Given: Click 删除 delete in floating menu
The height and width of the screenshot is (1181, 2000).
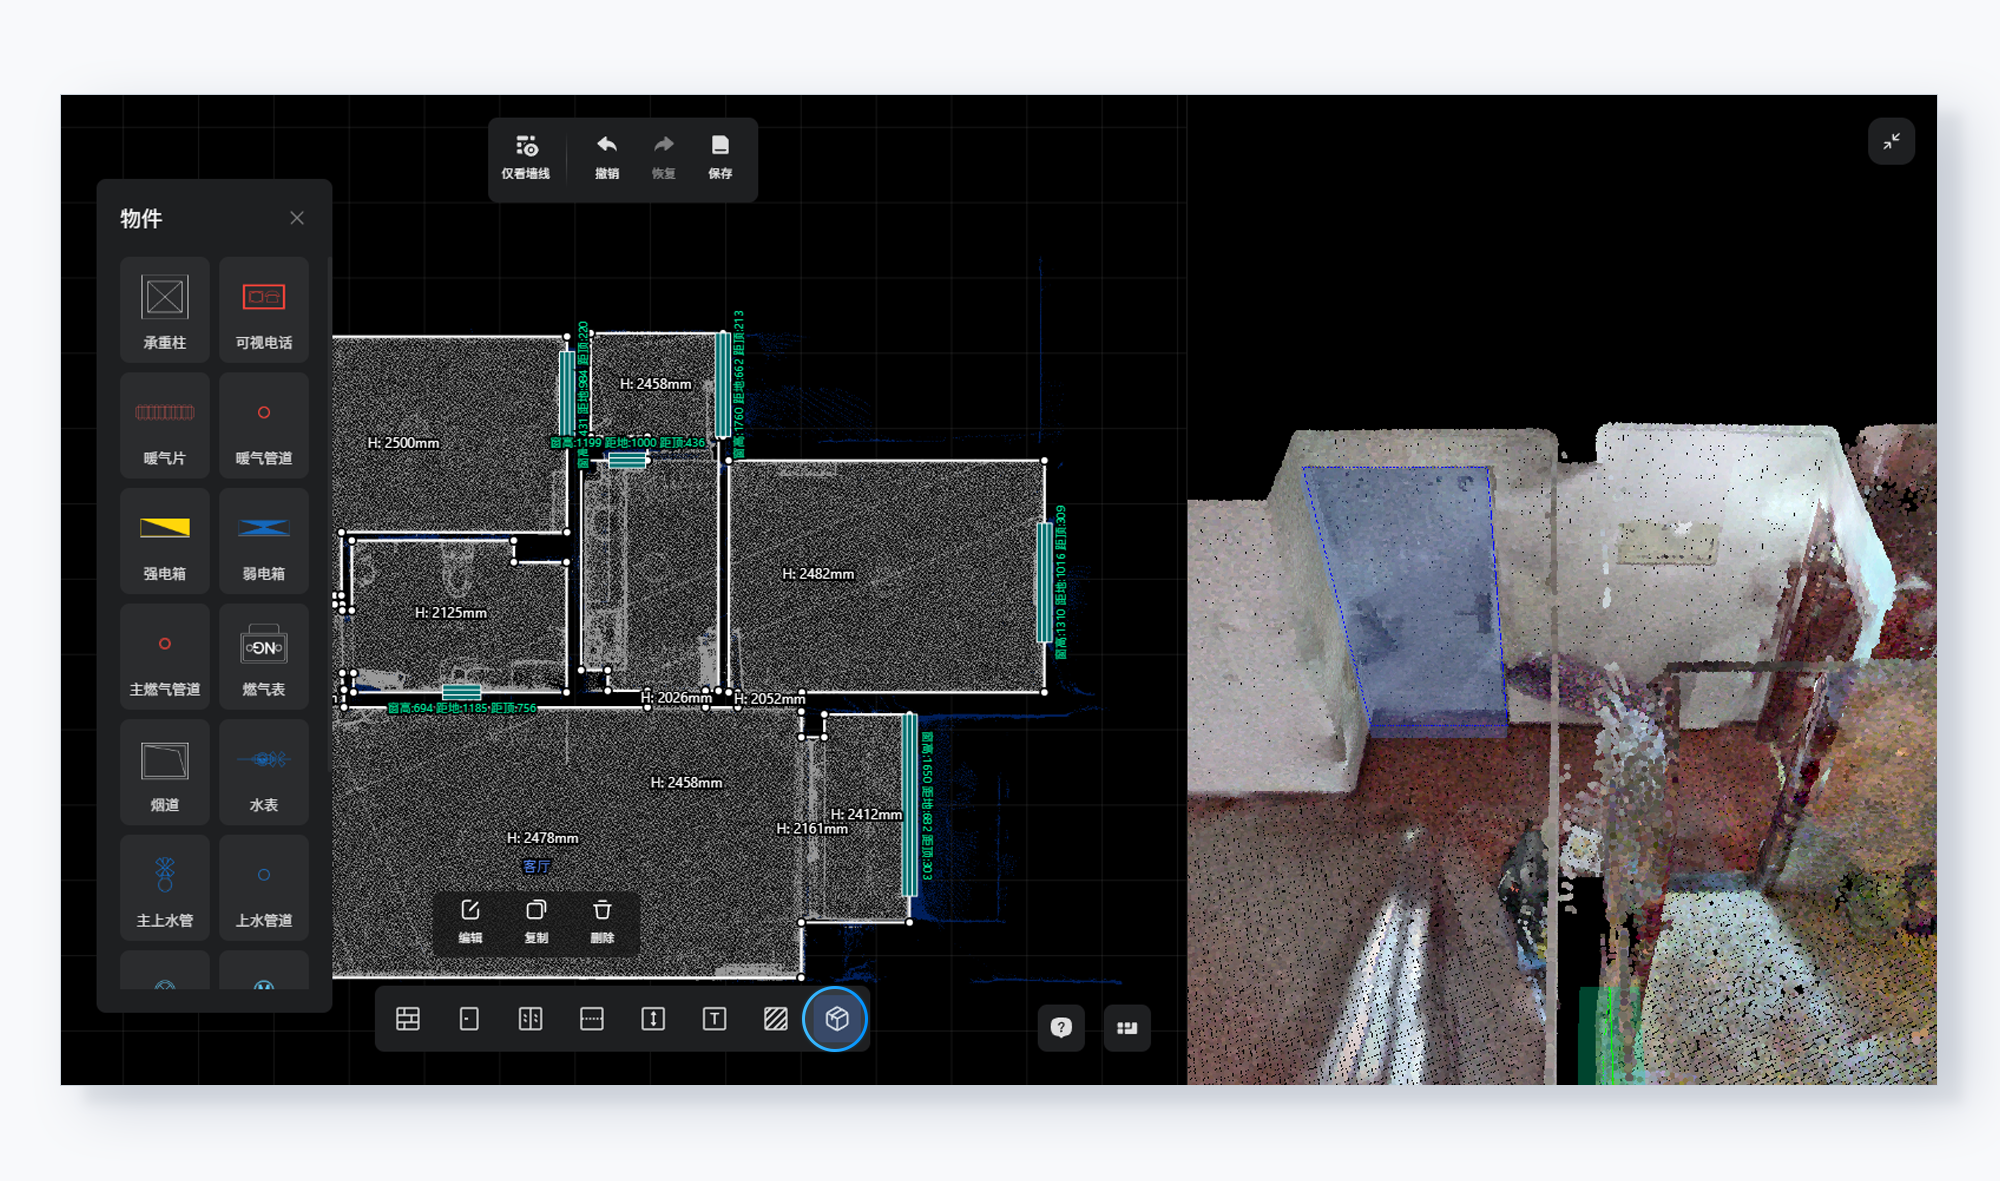Looking at the screenshot, I should click(x=602, y=922).
